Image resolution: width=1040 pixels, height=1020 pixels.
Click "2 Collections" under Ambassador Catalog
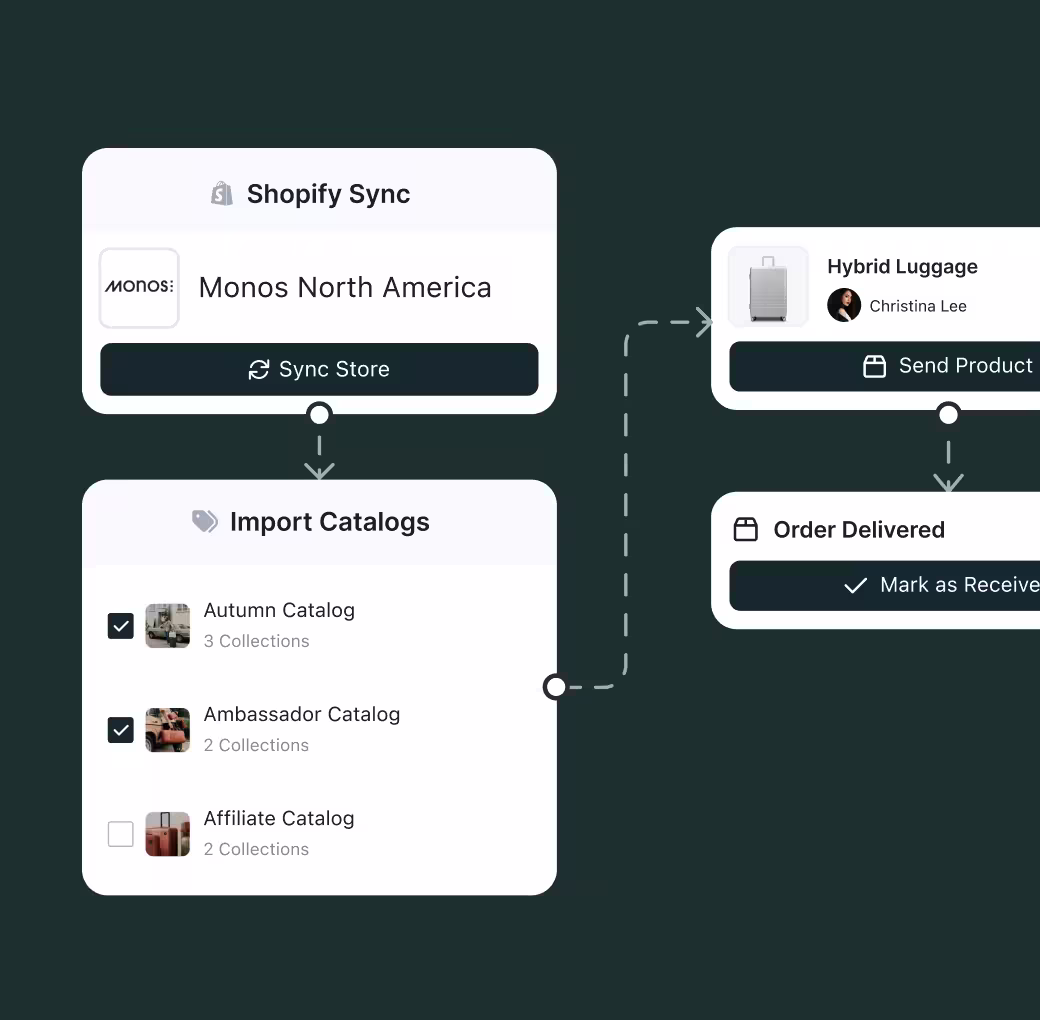pyautogui.click(x=257, y=745)
